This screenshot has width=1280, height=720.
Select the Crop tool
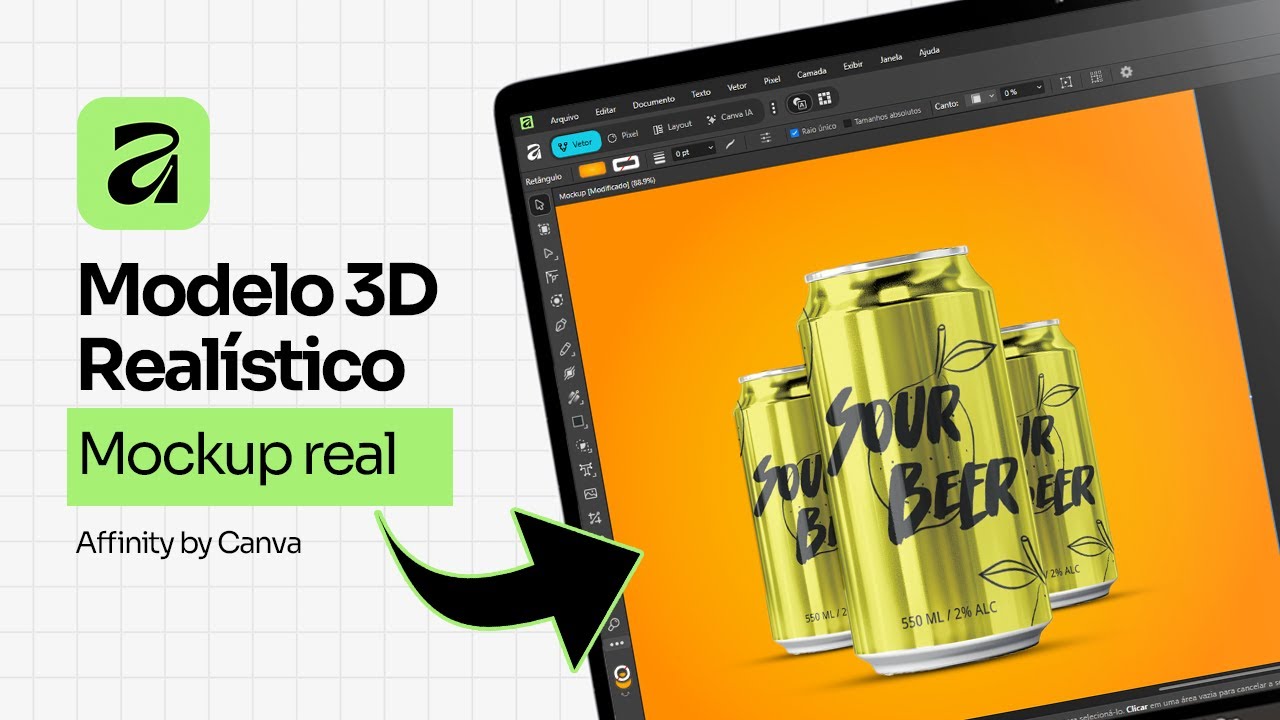click(594, 517)
